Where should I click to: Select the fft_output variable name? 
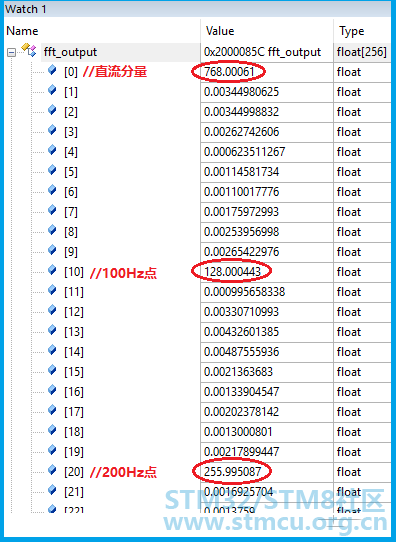pos(70,52)
